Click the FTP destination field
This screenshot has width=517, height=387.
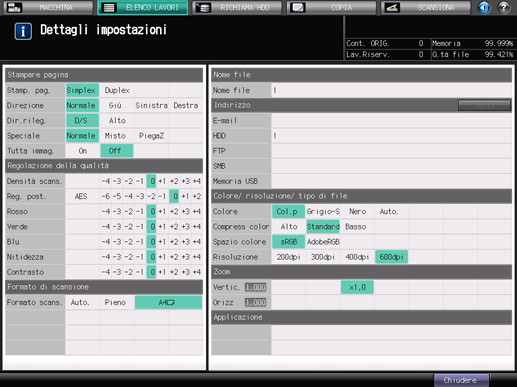coord(392,151)
